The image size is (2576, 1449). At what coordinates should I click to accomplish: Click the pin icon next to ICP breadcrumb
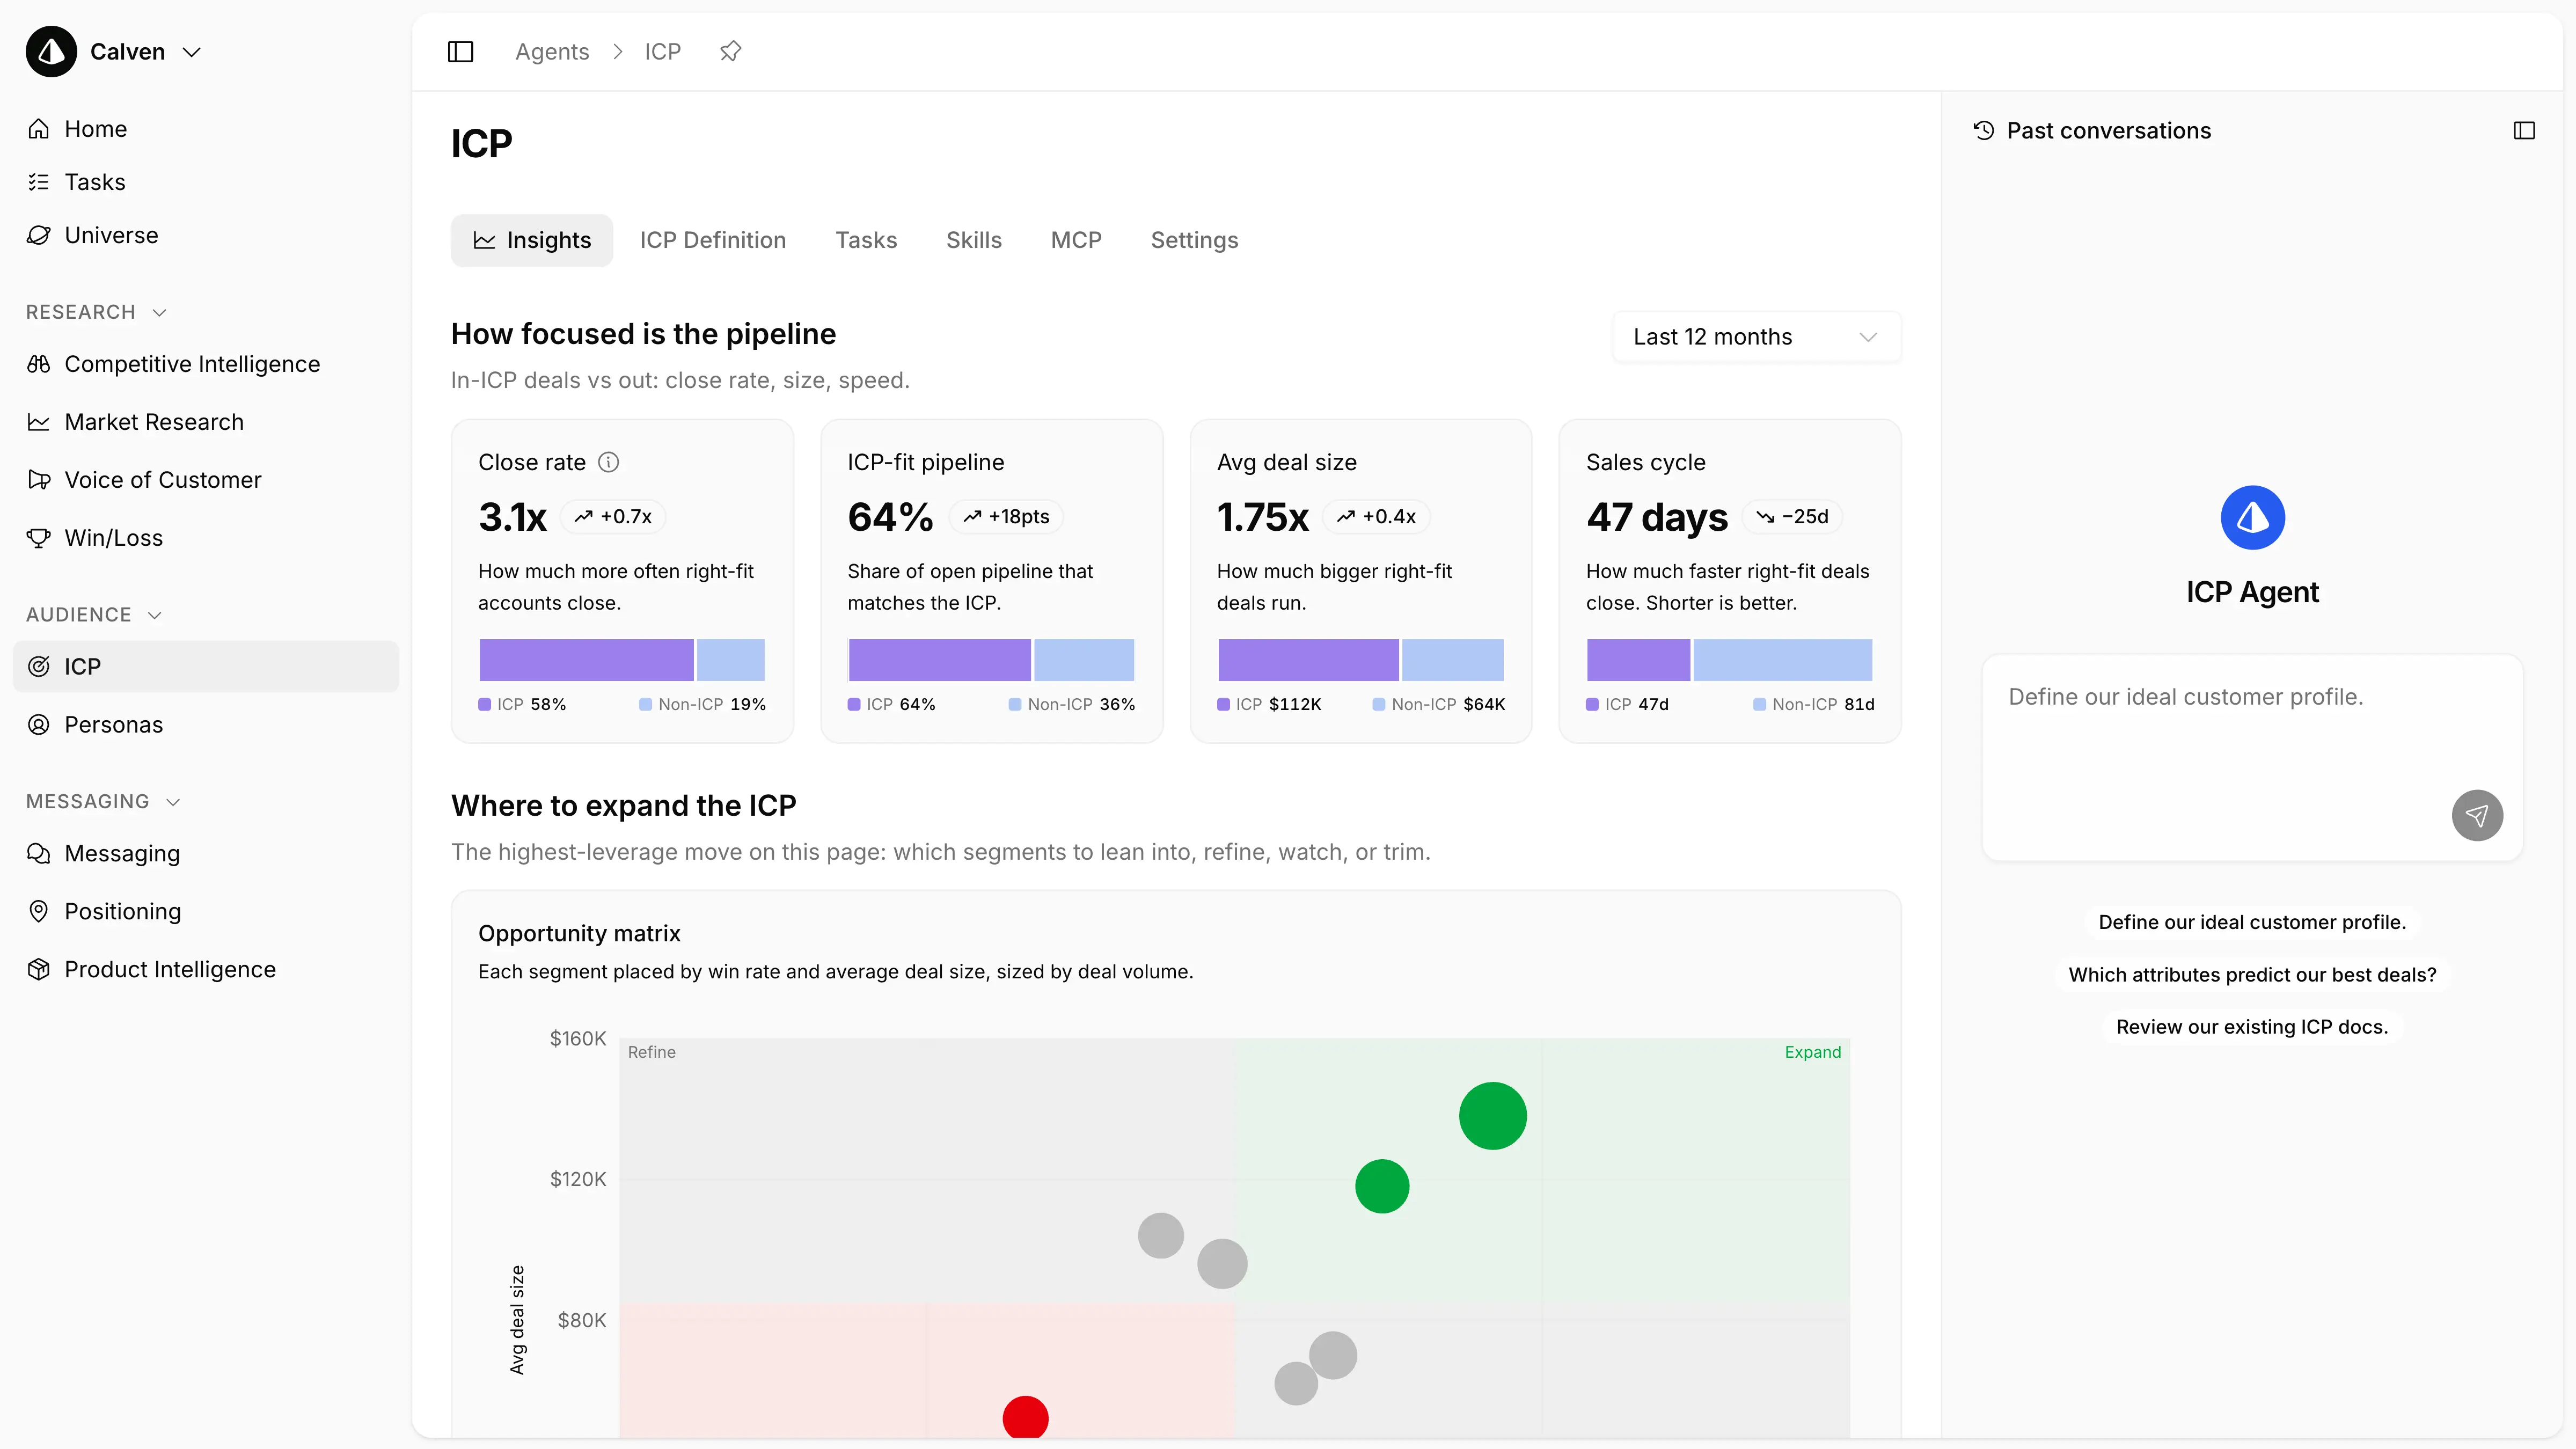pos(730,51)
